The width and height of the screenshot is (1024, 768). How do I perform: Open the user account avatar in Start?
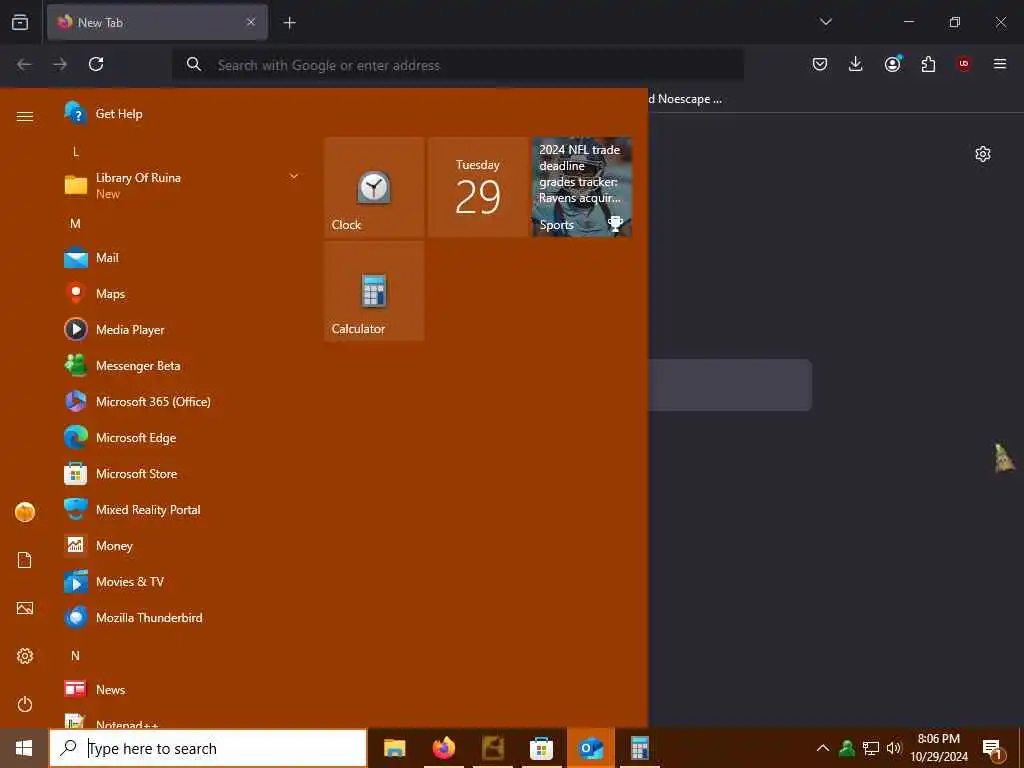[25, 512]
